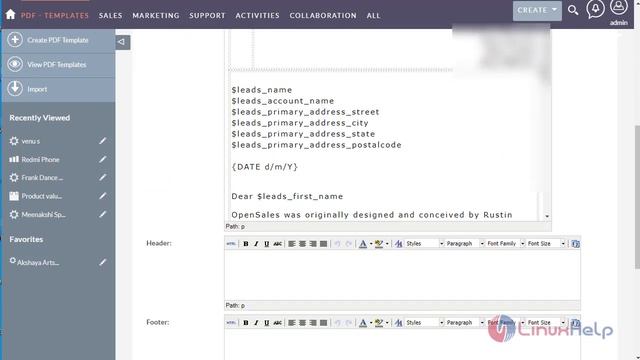Apply highlight color in Header toolbar
The height and width of the screenshot is (360, 640).
coord(379,244)
